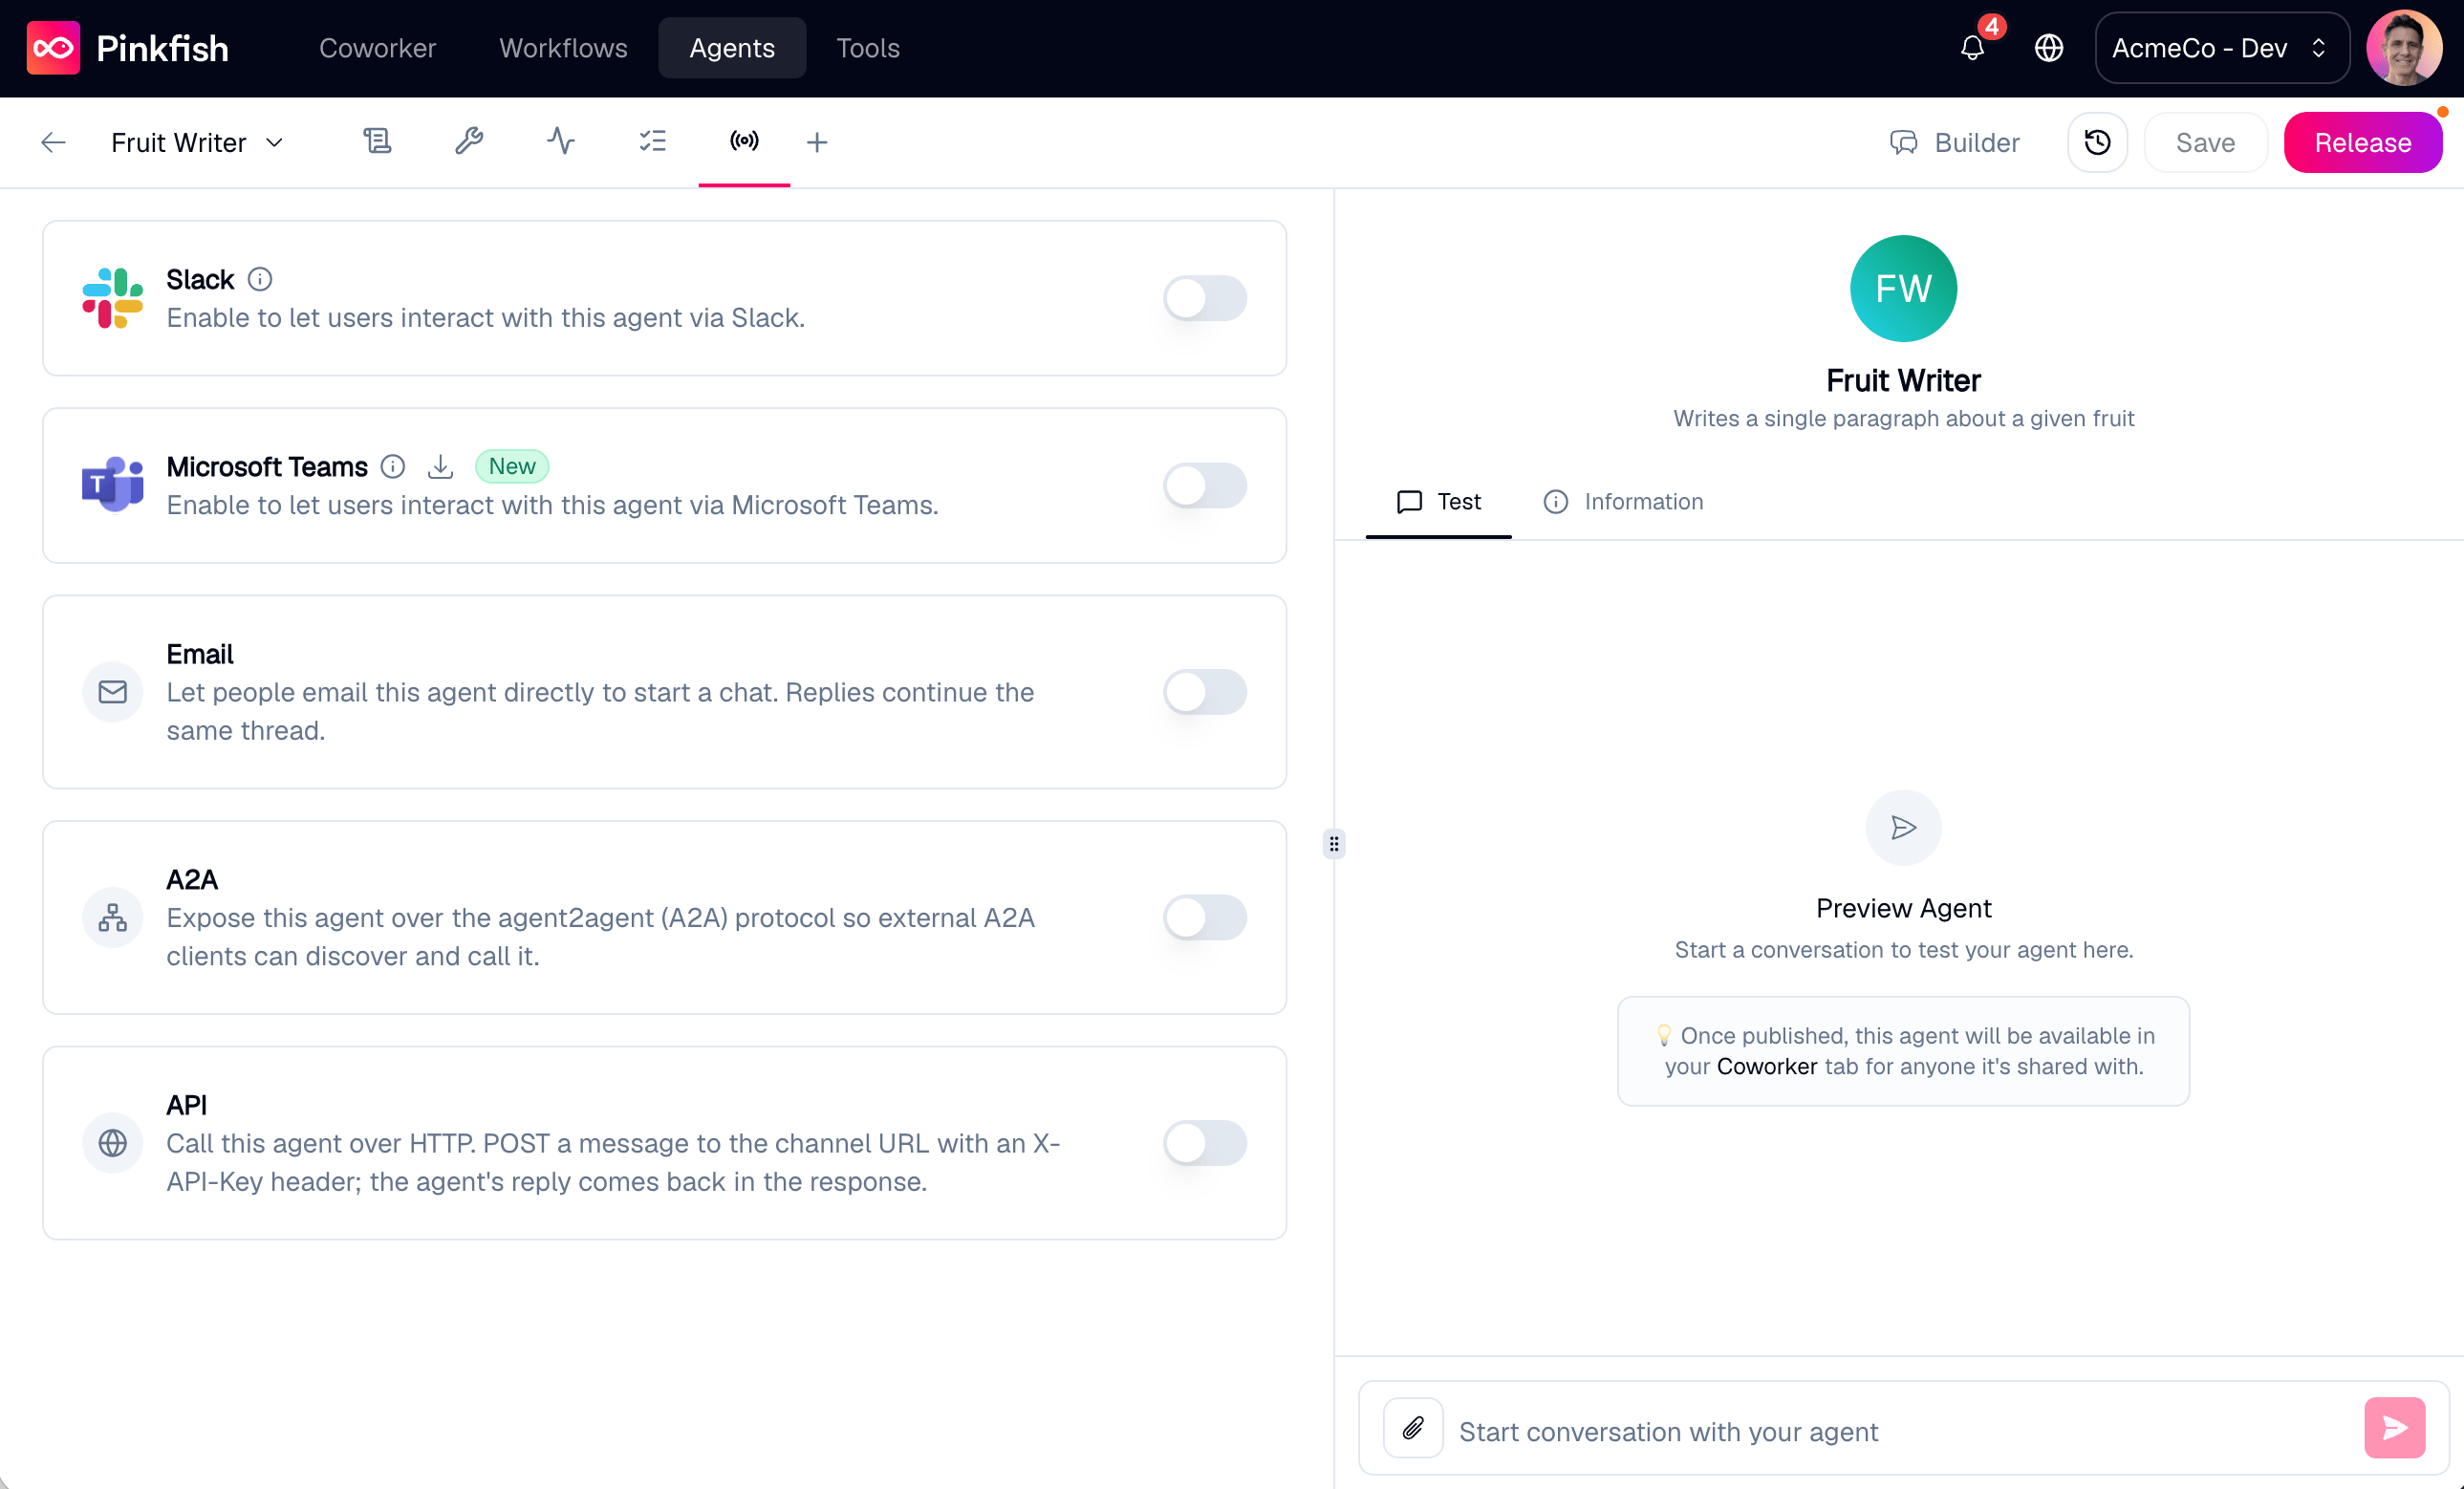Click the plus icon to add tab

[x=817, y=142]
